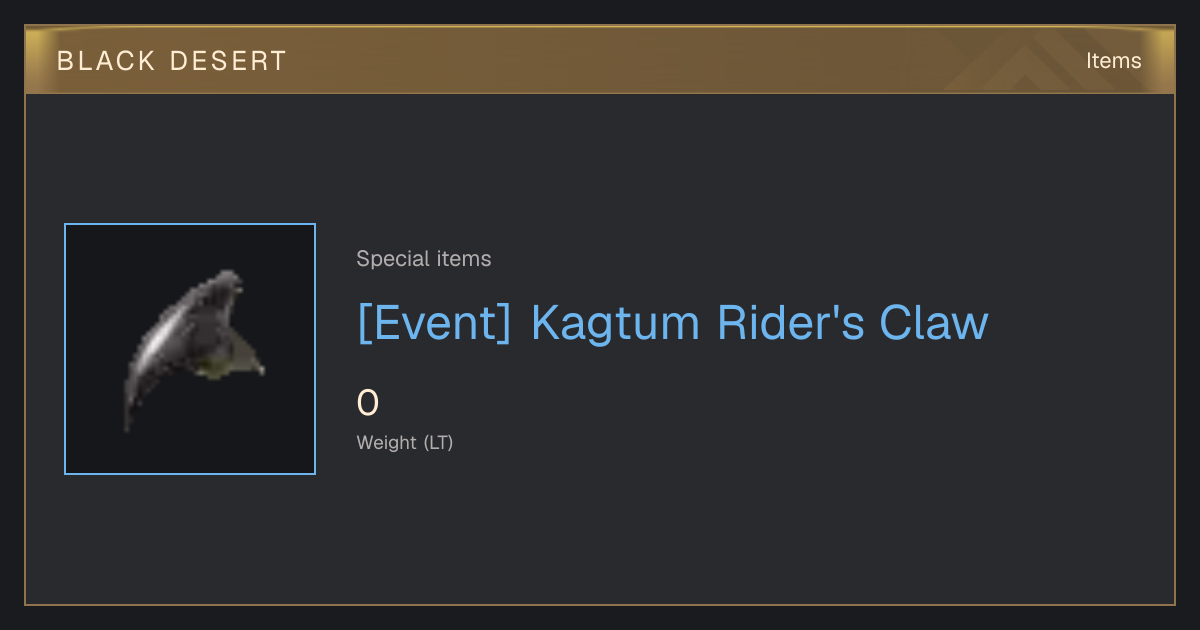
Task: Click the word Special above the item name
Action: coord(394,259)
